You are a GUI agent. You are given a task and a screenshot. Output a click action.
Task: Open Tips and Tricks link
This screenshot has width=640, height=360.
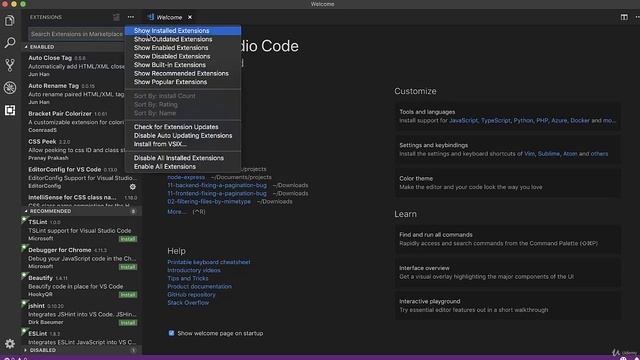click(188, 278)
